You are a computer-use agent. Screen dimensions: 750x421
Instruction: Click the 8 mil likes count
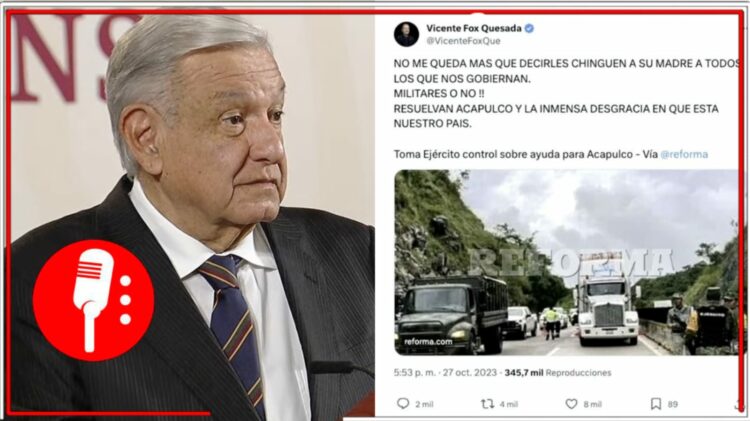593,405
